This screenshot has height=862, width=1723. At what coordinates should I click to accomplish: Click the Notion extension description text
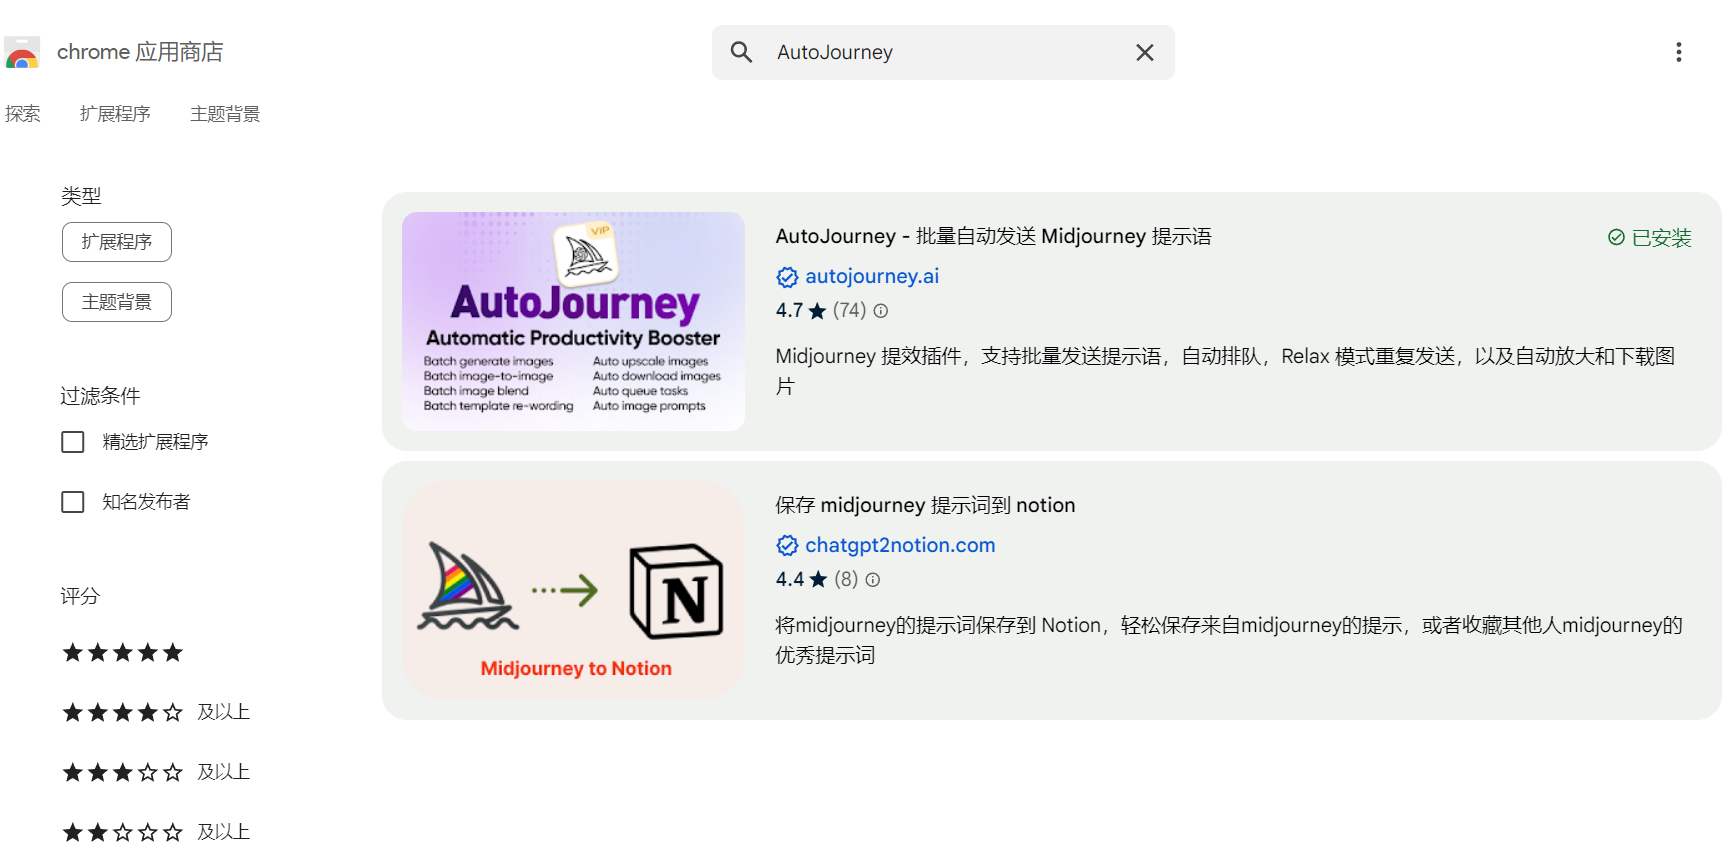(x=1229, y=640)
